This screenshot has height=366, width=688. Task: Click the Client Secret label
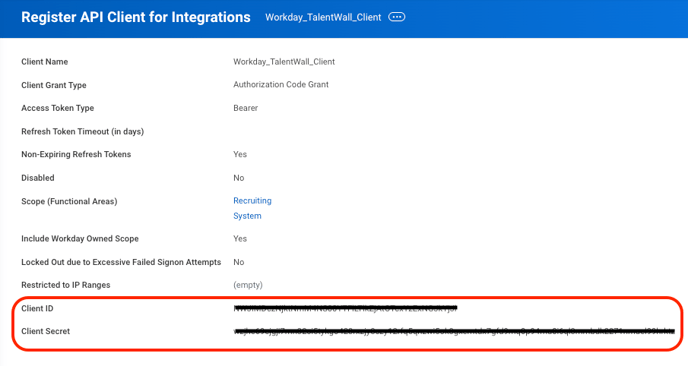[x=46, y=331]
